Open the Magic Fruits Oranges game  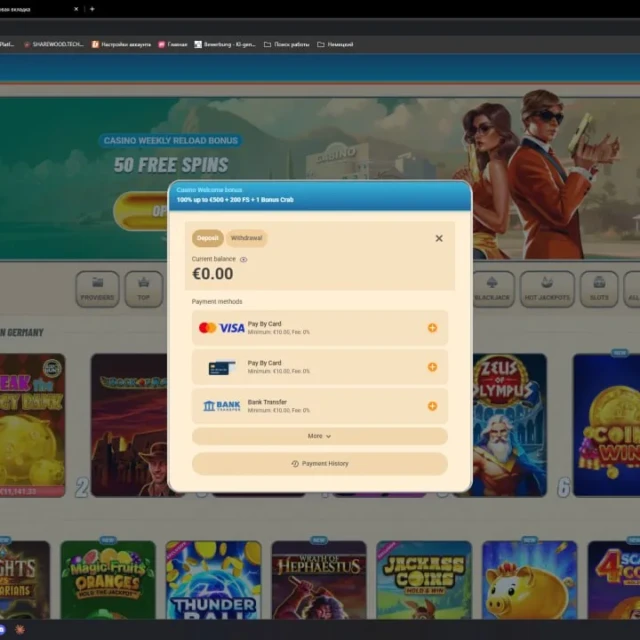coord(108,580)
